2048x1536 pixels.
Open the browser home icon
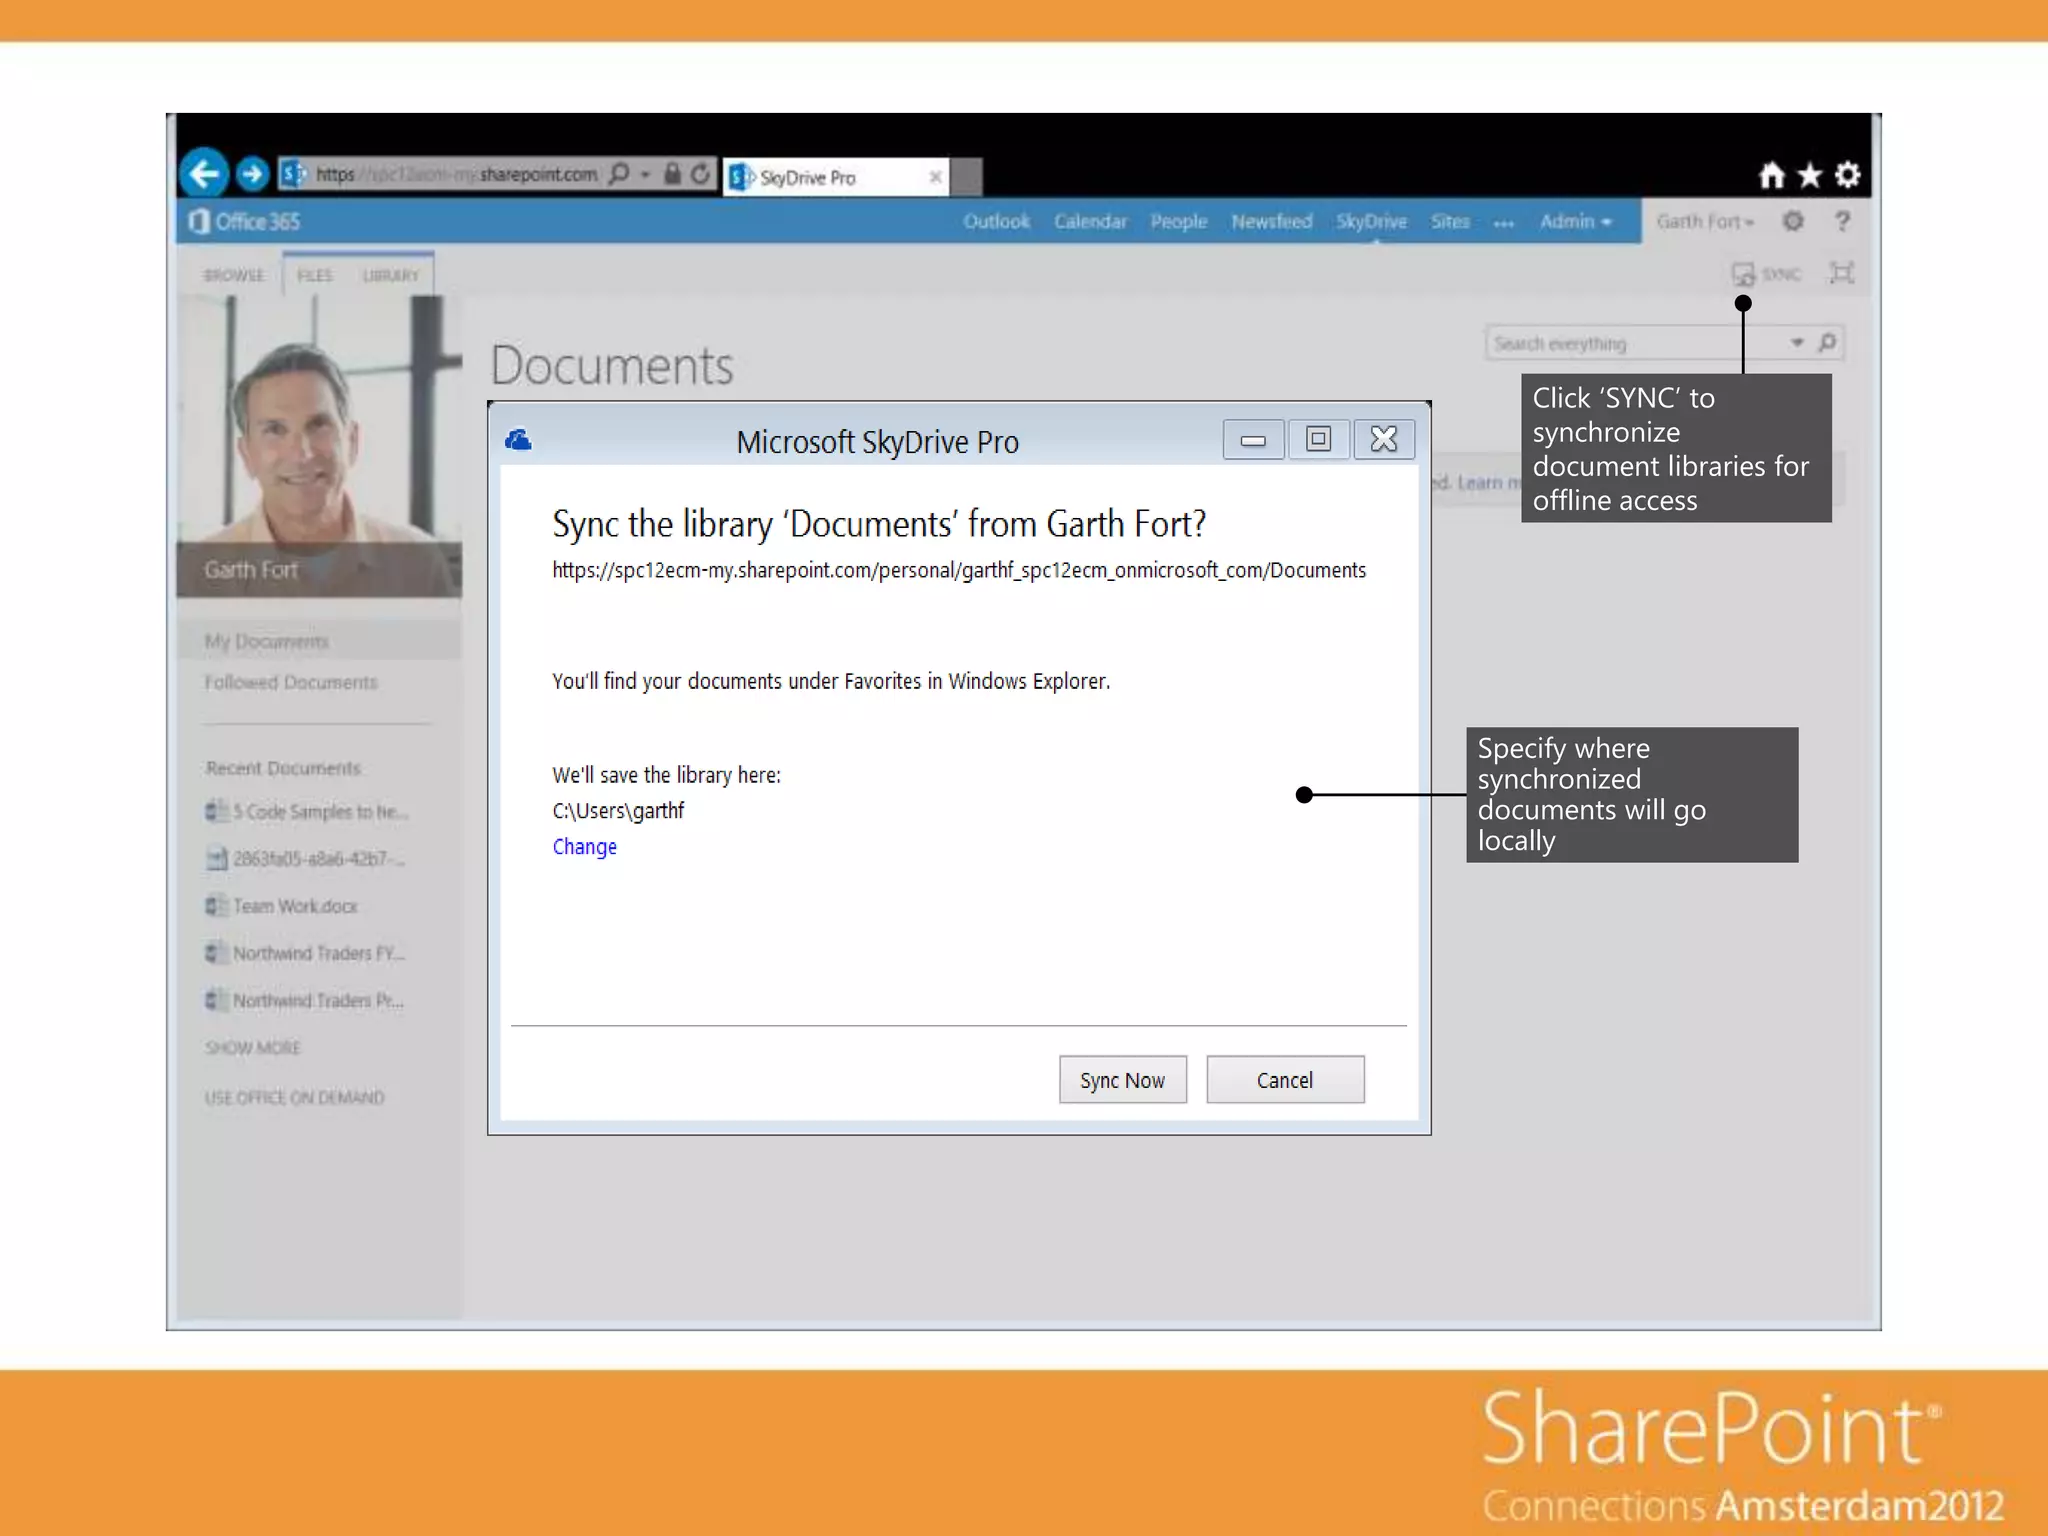(x=1771, y=176)
